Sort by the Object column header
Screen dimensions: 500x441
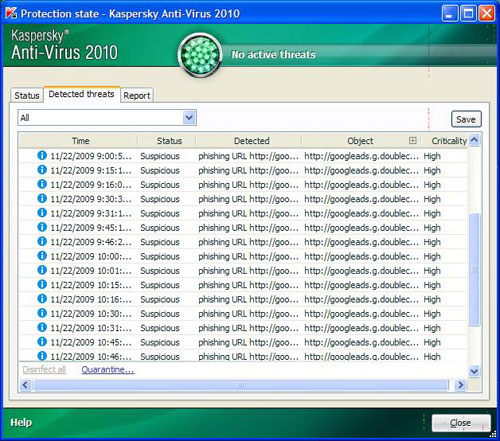(360, 141)
